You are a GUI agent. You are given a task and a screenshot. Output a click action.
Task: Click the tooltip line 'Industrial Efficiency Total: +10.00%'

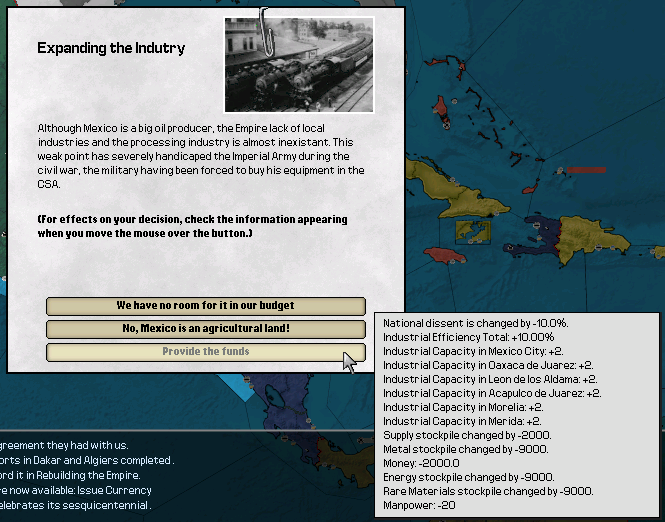click(469, 337)
